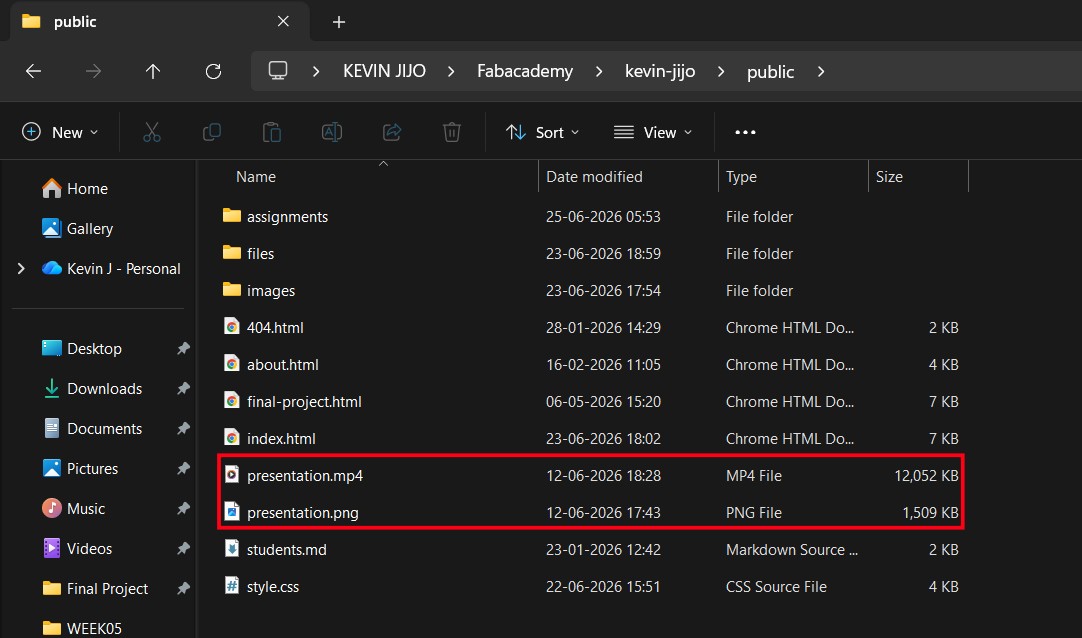Navigate to kevin-jijo breadcrumb
1082x638 pixels.
pyautogui.click(x=660, y=71)
